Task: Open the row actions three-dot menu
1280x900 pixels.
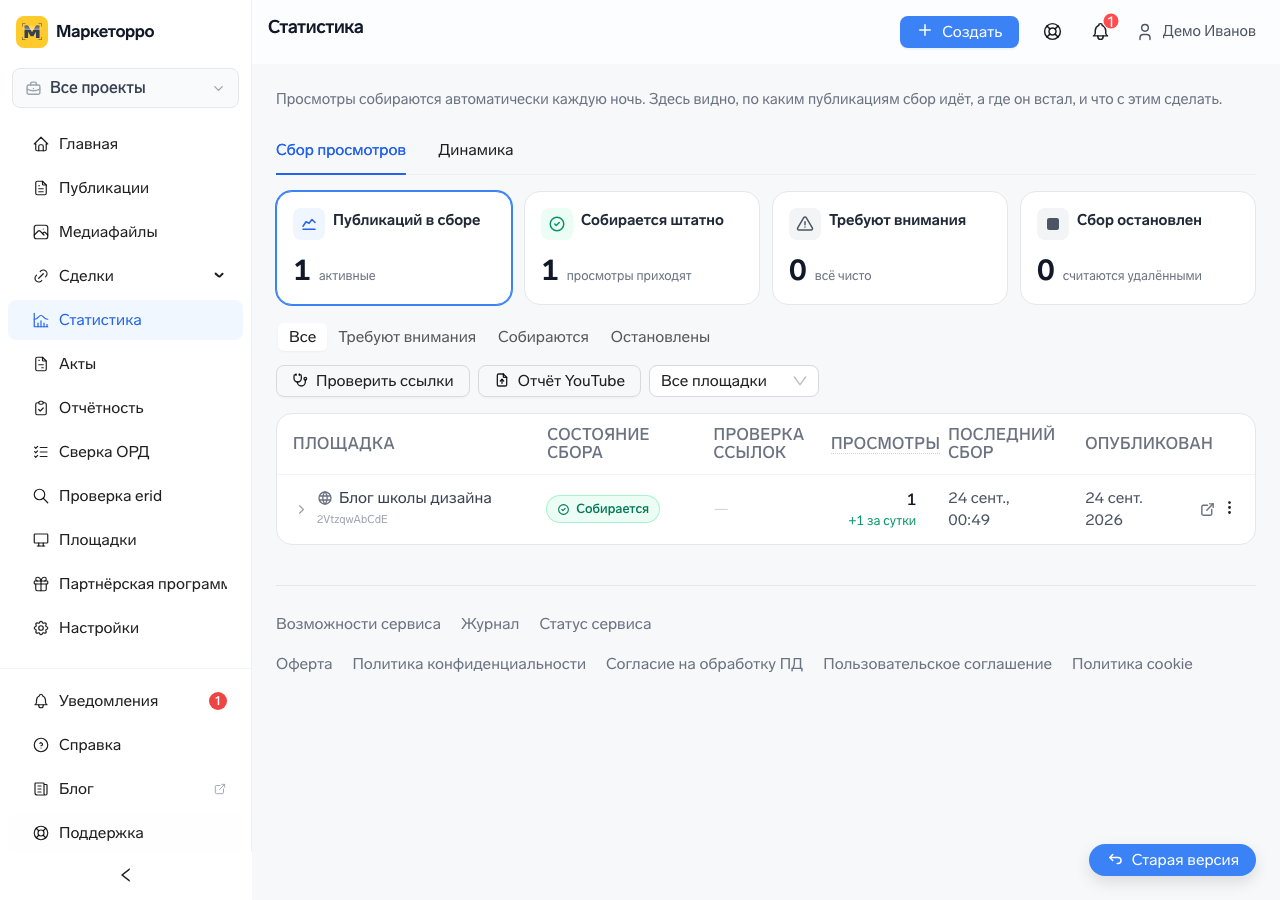Action: [x=1230, y=508]
